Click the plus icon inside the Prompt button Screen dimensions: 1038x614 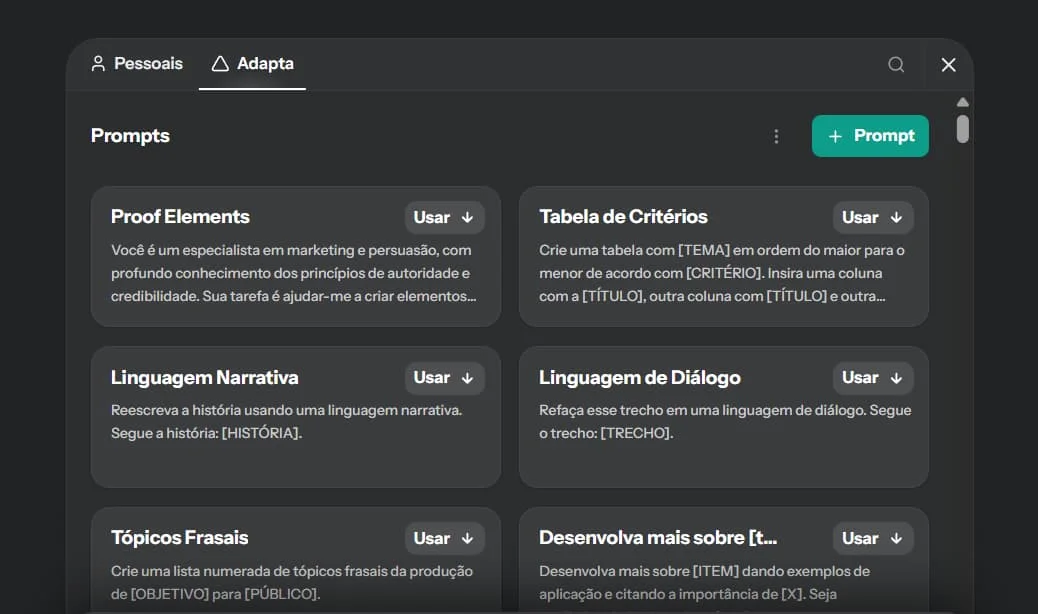click(x=836, y=136)
